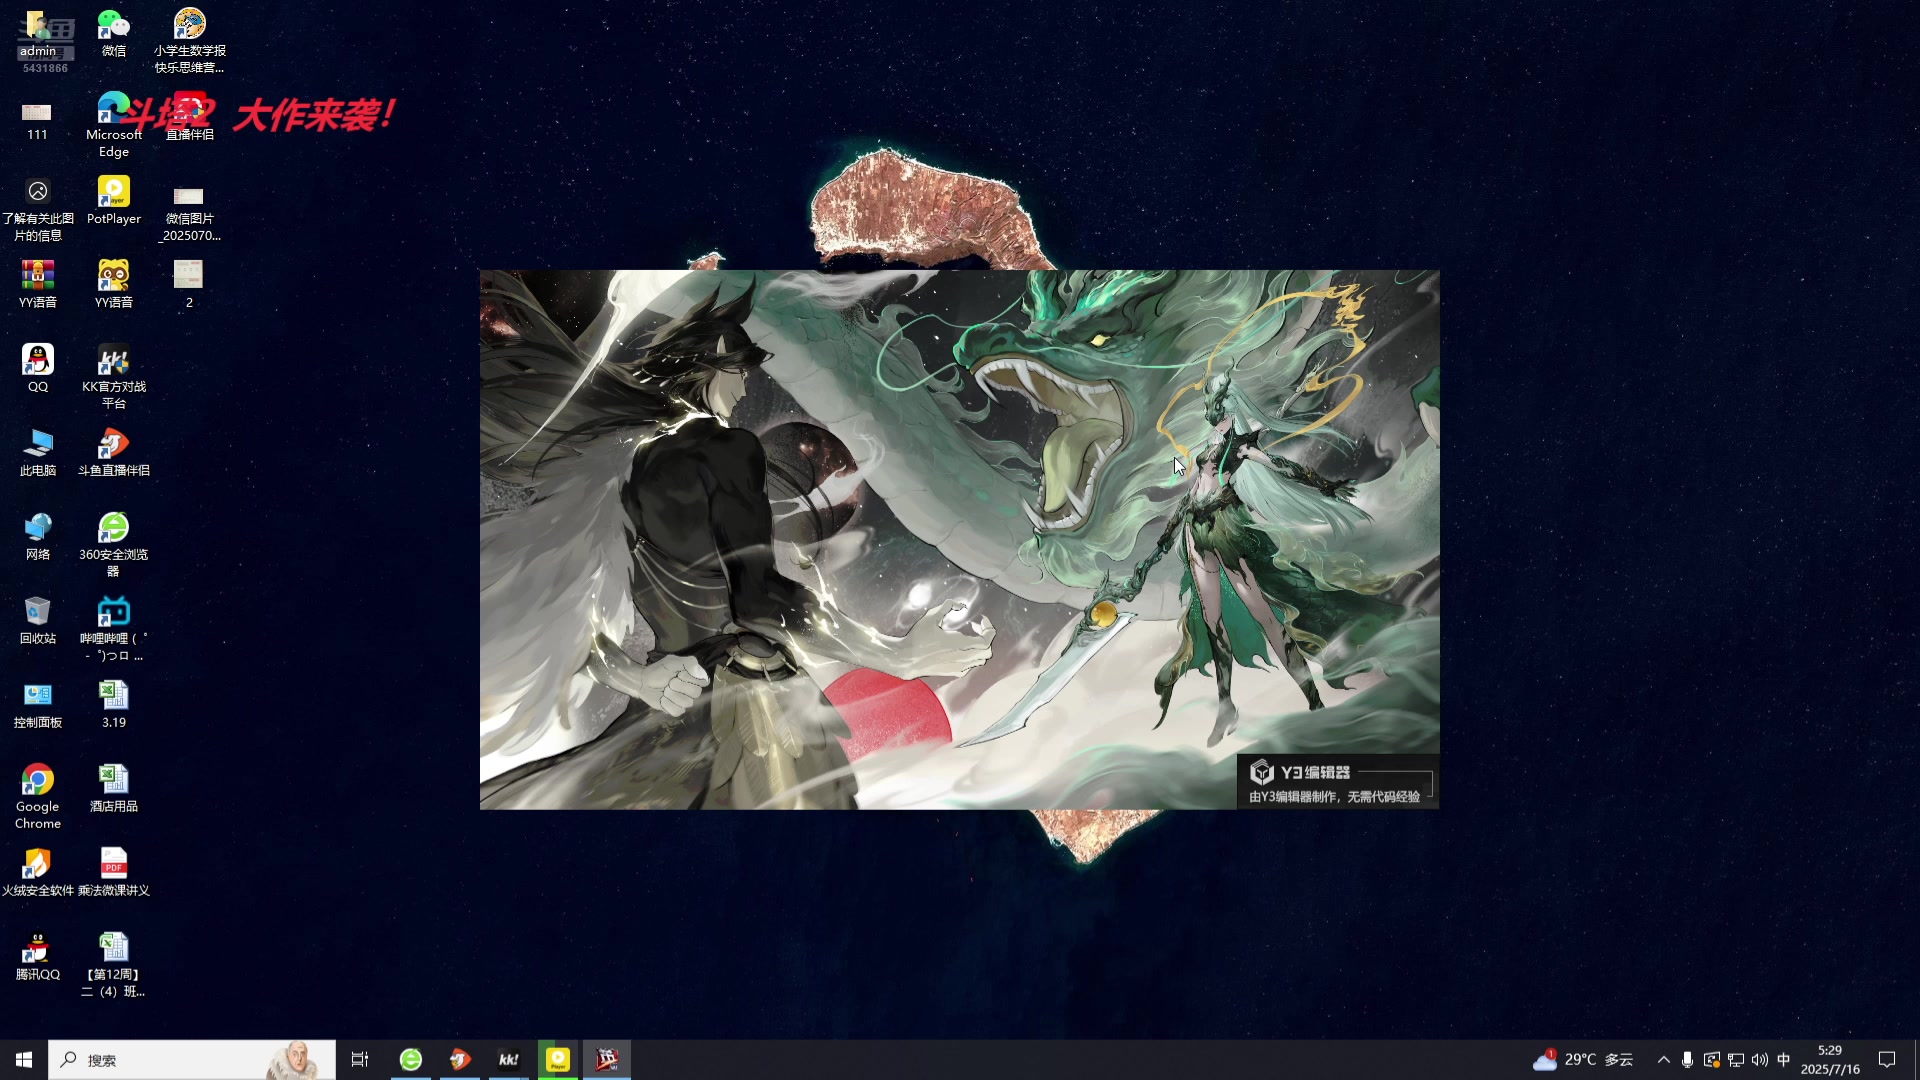Select the 乘法微课讲义 PDF file
Image resolution: width=1920 pixels, height=1080 pixels.
(x=114, y=872)
